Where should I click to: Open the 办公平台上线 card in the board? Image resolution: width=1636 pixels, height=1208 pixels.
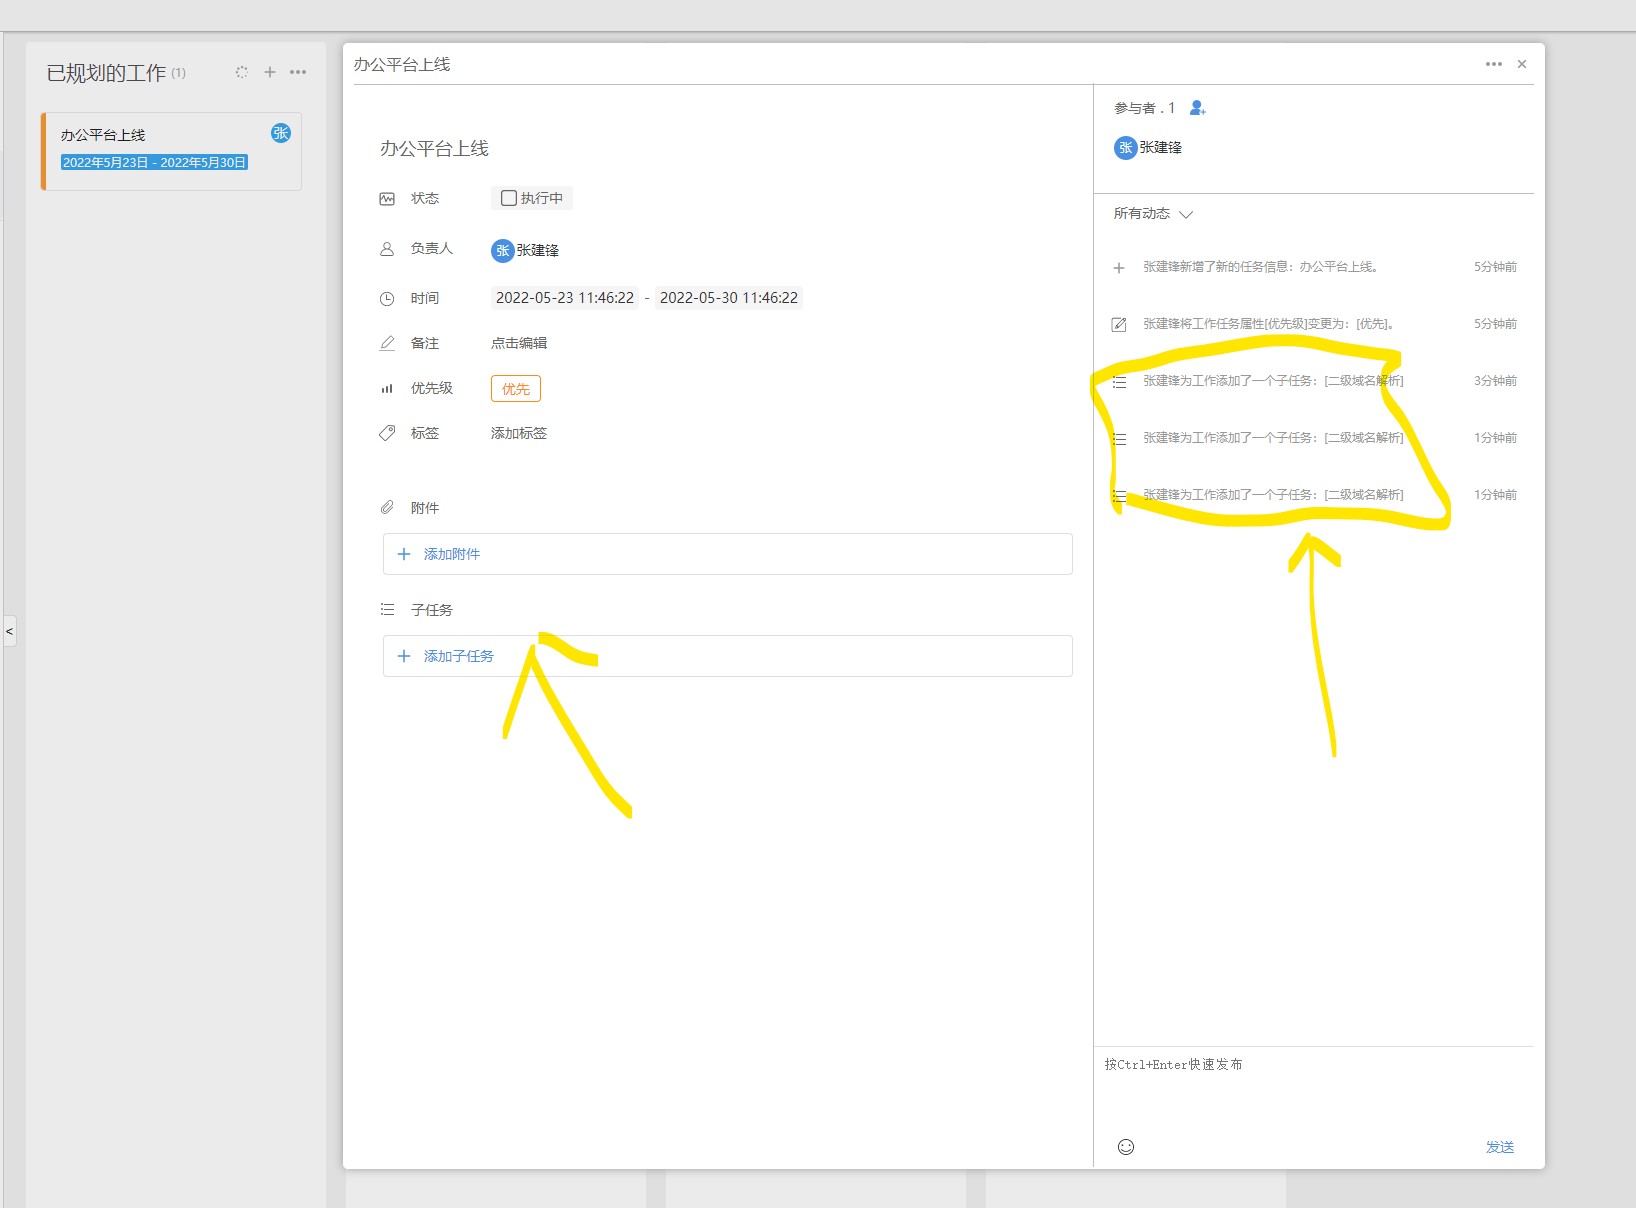click(171, 151)
